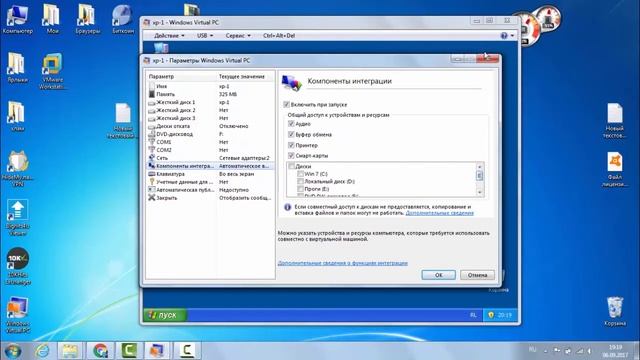
Task: Select Учетные данные для... setting row
Action: point(210,182)
